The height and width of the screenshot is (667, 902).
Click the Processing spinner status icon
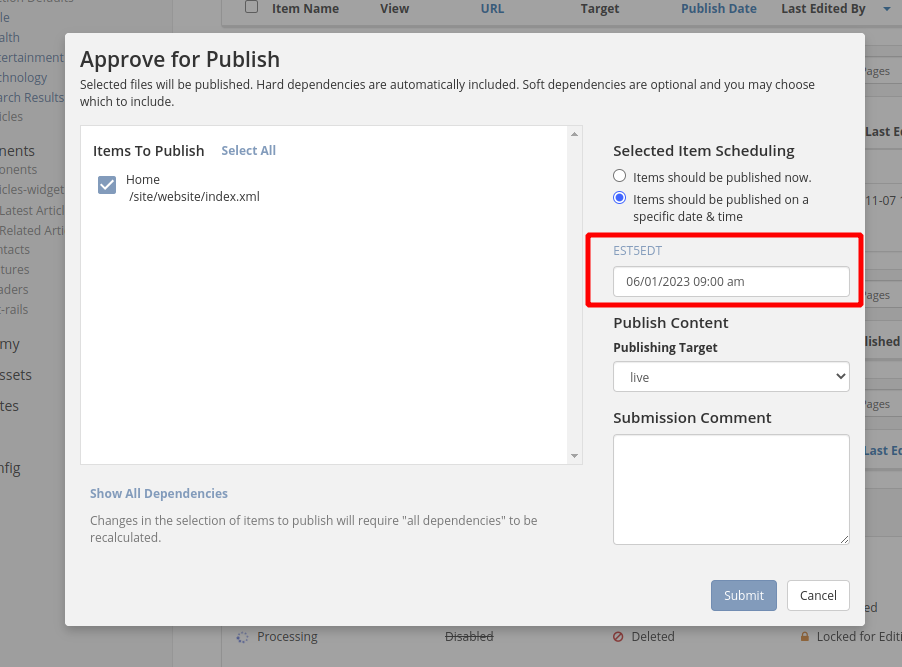241,636
